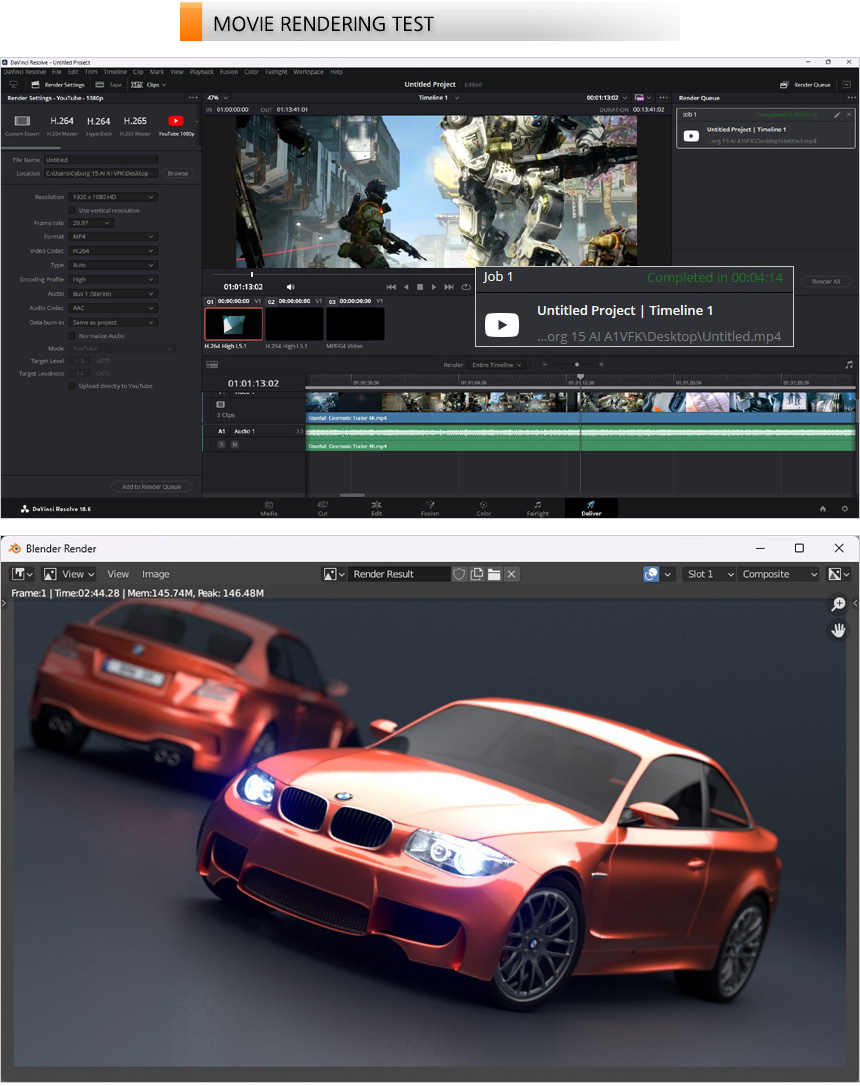Image resolution: width=860 pixels, height=1086 pixels.
Task: Select the pan hand tool in Blender Render
Action: (838, 630)
